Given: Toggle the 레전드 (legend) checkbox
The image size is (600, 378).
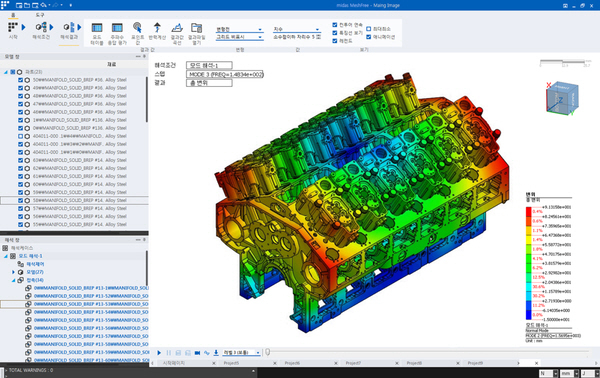Looking at the screenshot, I should [x=335, y=41].
